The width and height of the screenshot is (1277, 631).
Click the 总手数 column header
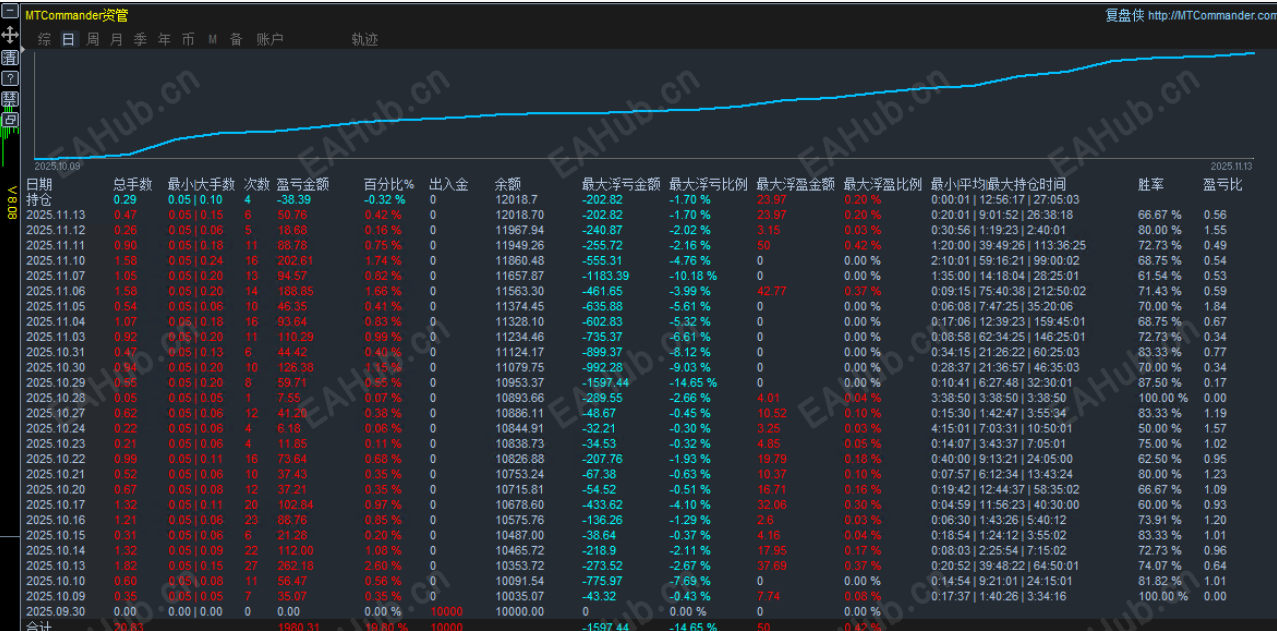click(133, 184)
